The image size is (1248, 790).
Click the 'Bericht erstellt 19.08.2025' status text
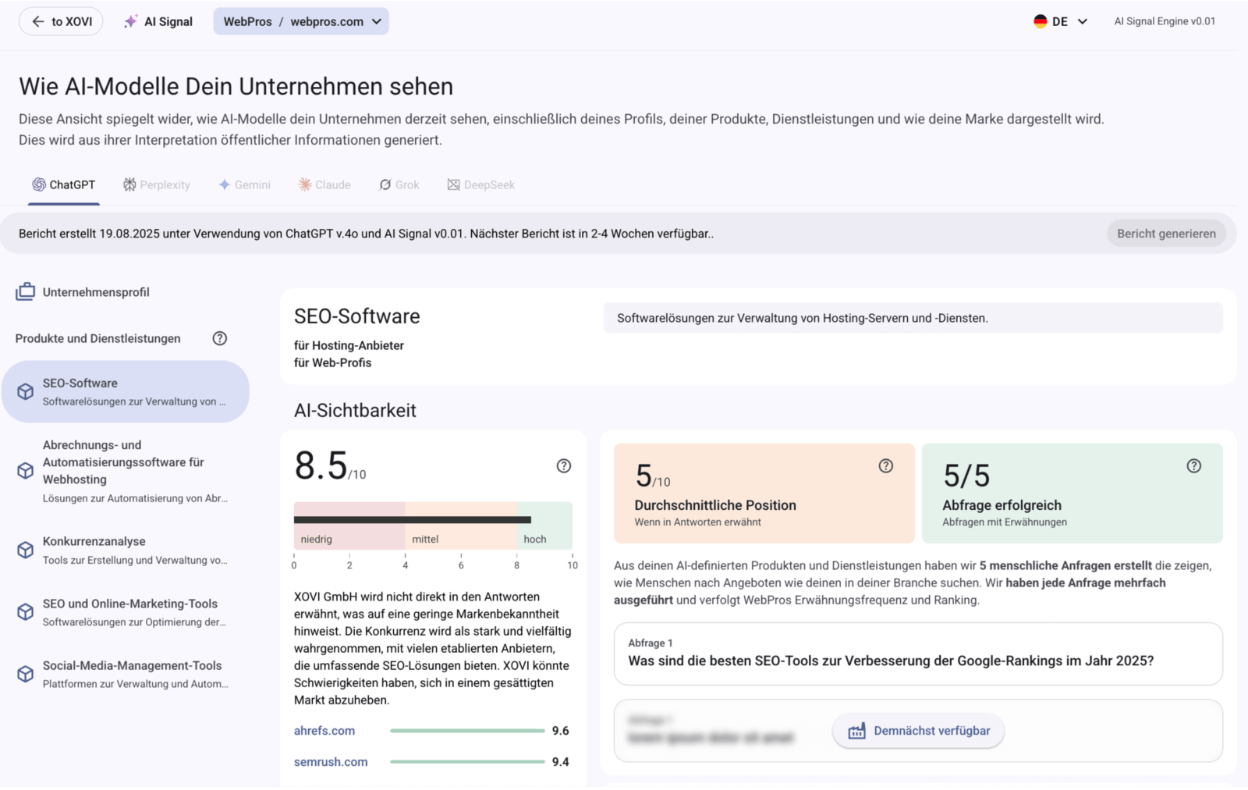point(366,233)
